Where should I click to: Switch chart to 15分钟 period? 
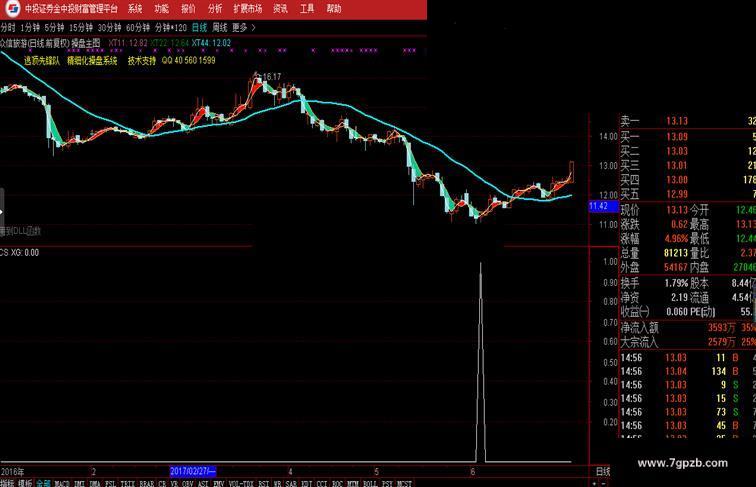coord(81,27)
